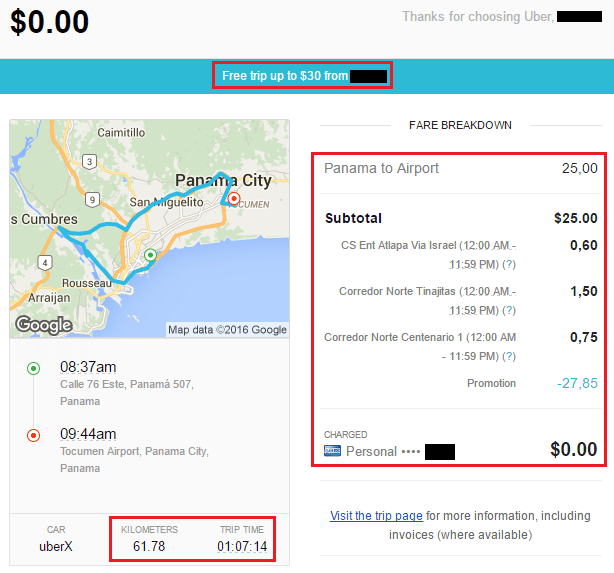Viewport: 614px width, 573px height.
Task: Click the red dropoff dot beside 09:44am
Action: 34,435
